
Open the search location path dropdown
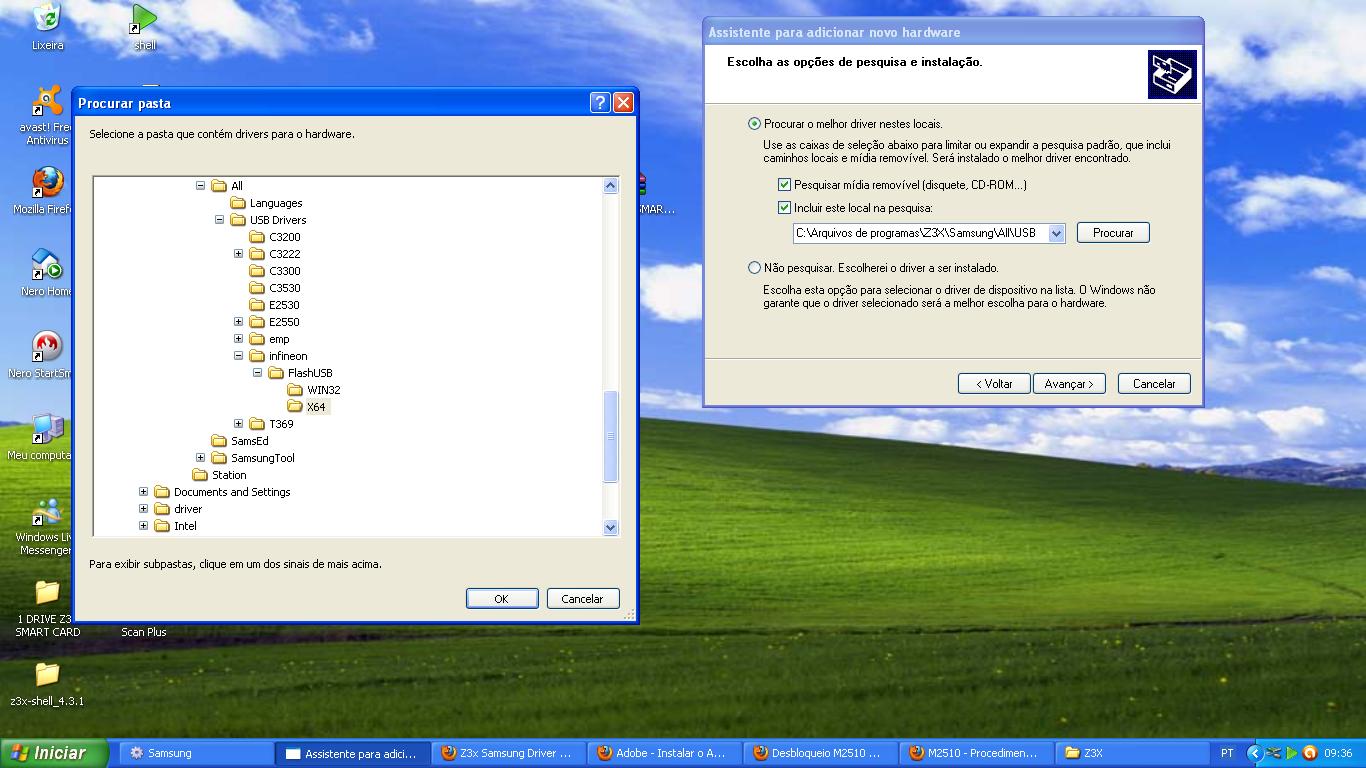(x=1056, y=233)
